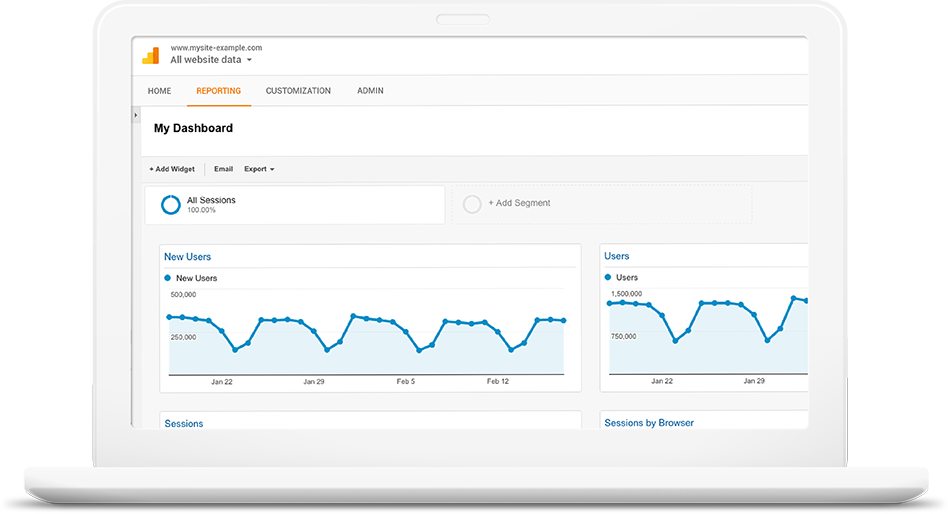Open the New Users widget title link
The width and height of the screenshot is (948, 514).
click(187, 257)
